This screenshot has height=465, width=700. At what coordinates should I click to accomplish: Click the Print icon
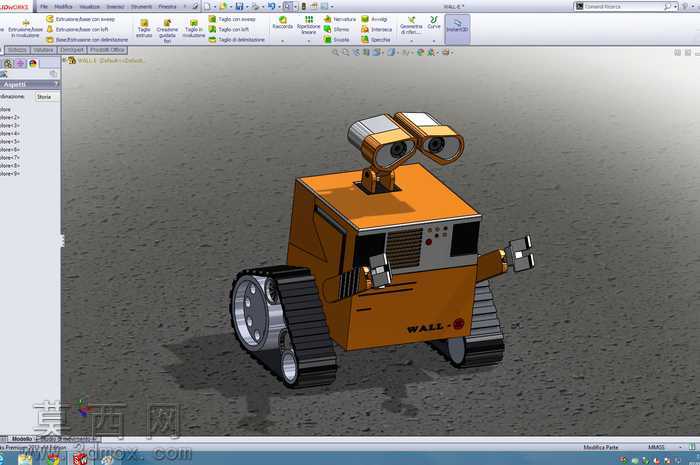[x=255, y=6]
